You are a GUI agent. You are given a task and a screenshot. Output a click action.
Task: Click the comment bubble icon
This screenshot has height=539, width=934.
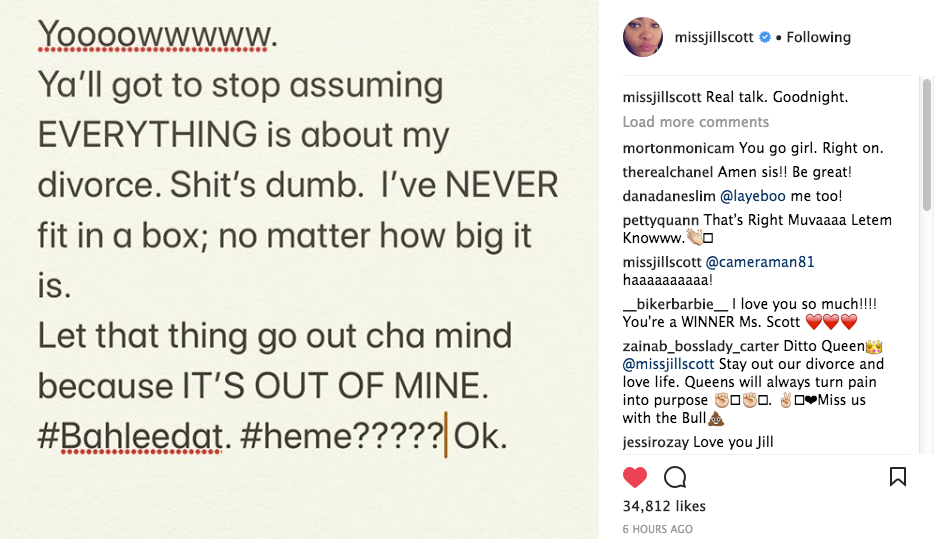point(675,476)
